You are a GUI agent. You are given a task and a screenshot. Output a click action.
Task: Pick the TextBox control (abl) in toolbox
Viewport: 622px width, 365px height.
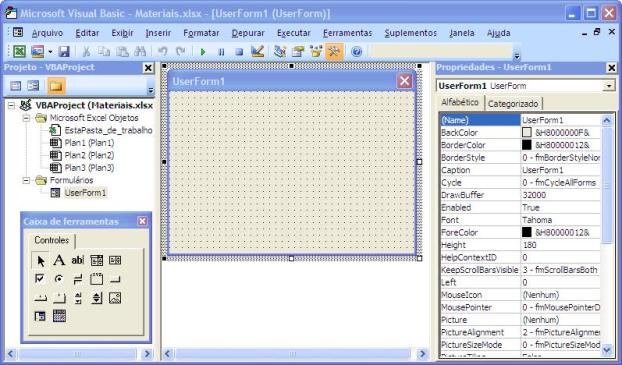(x=77, y=260)
